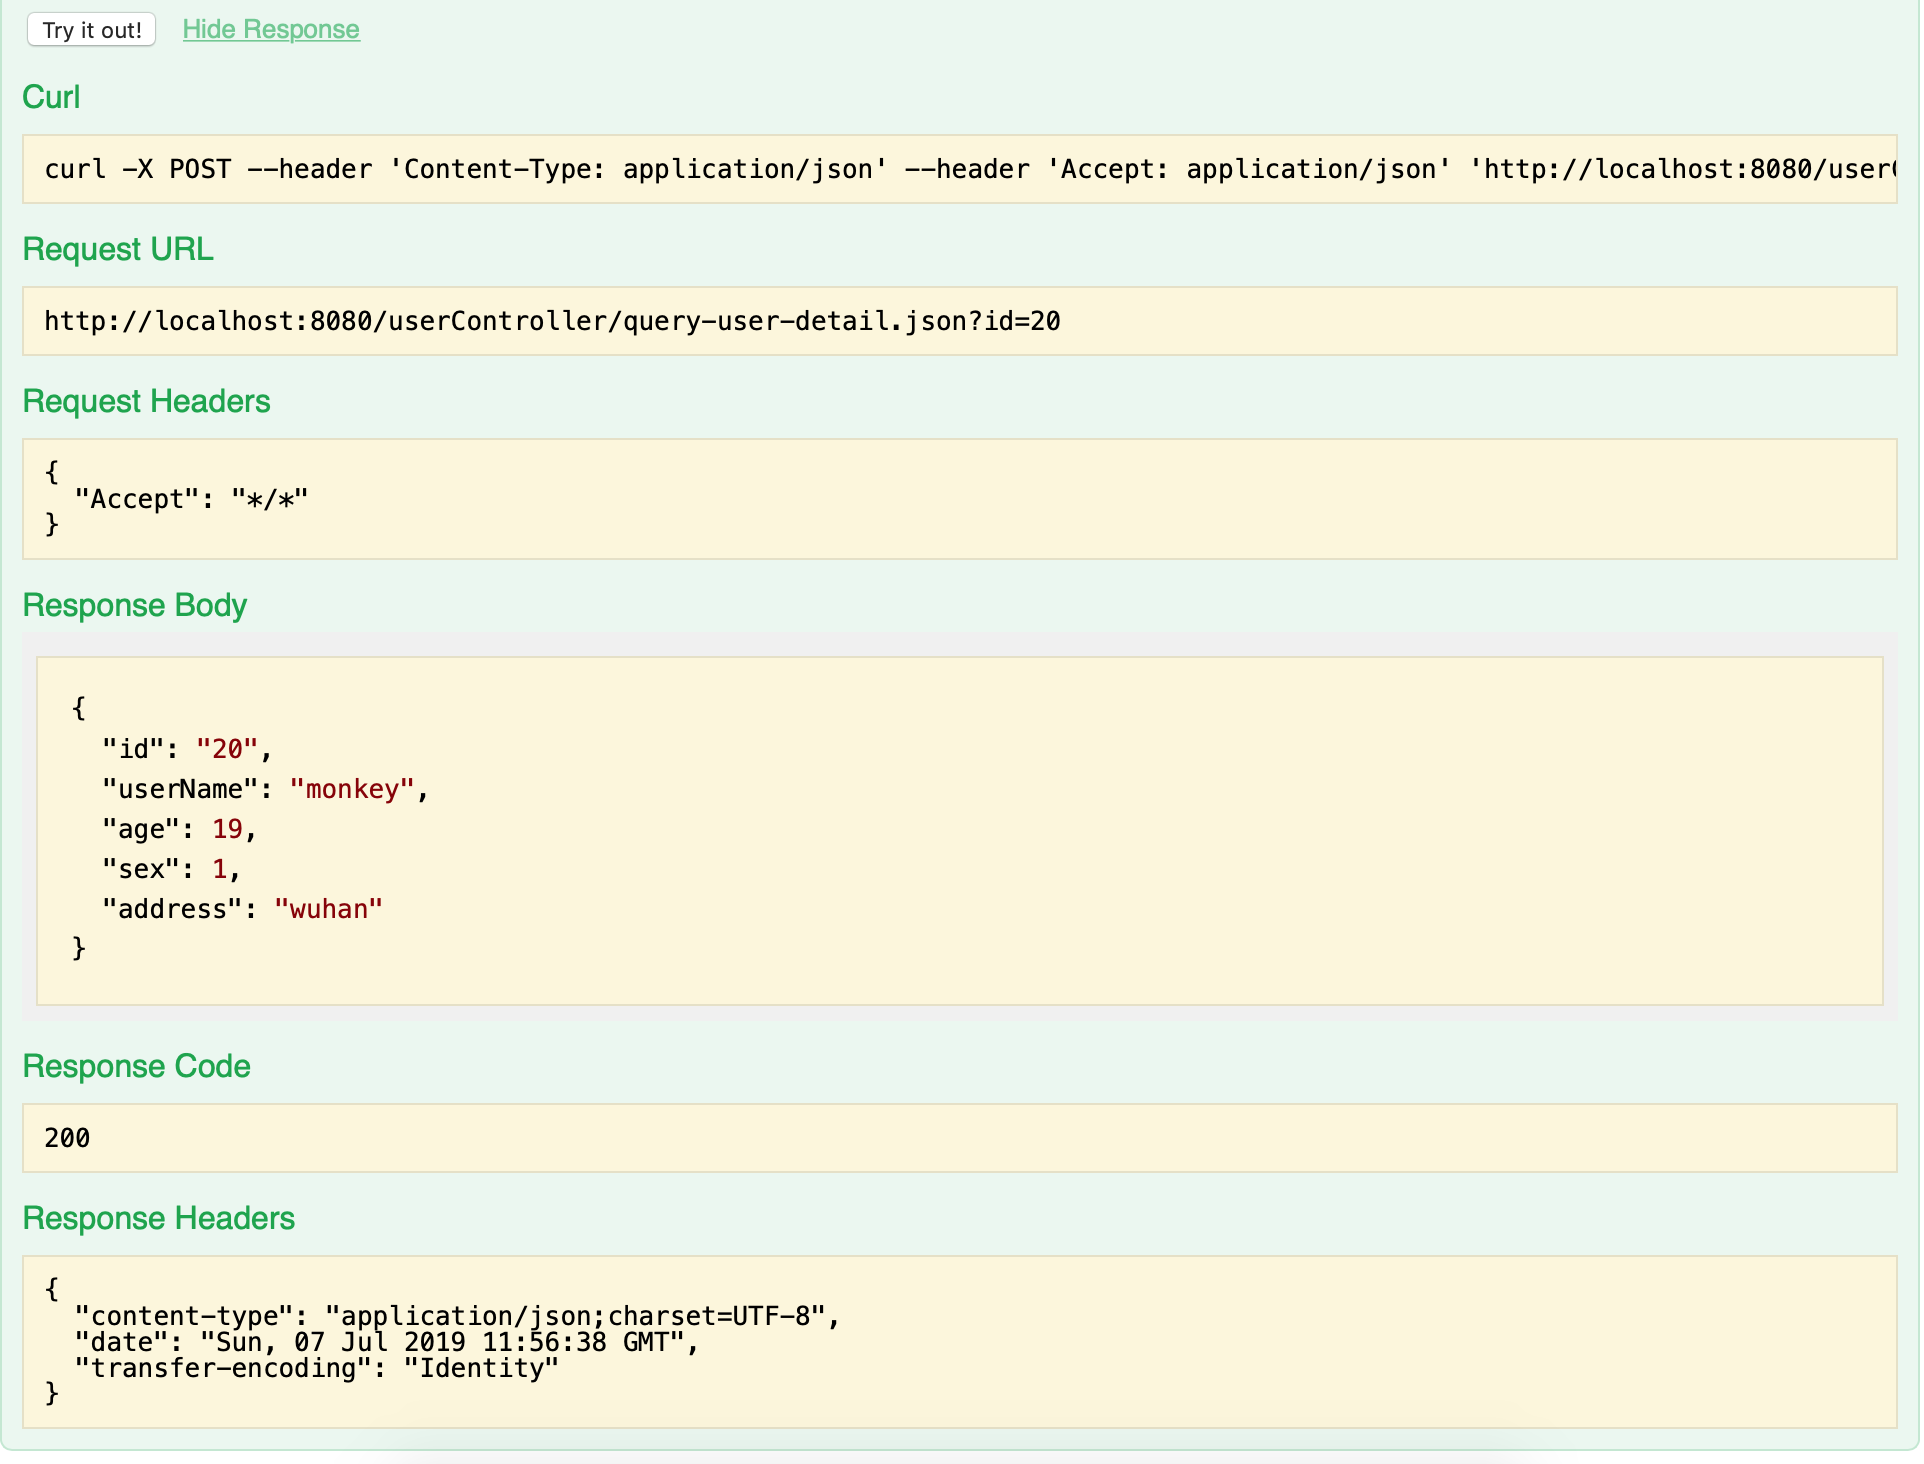This screenshot has width=1924, height=1464.
Task: Click the 'Try it out!' button
Action: (x=92, y=30)
